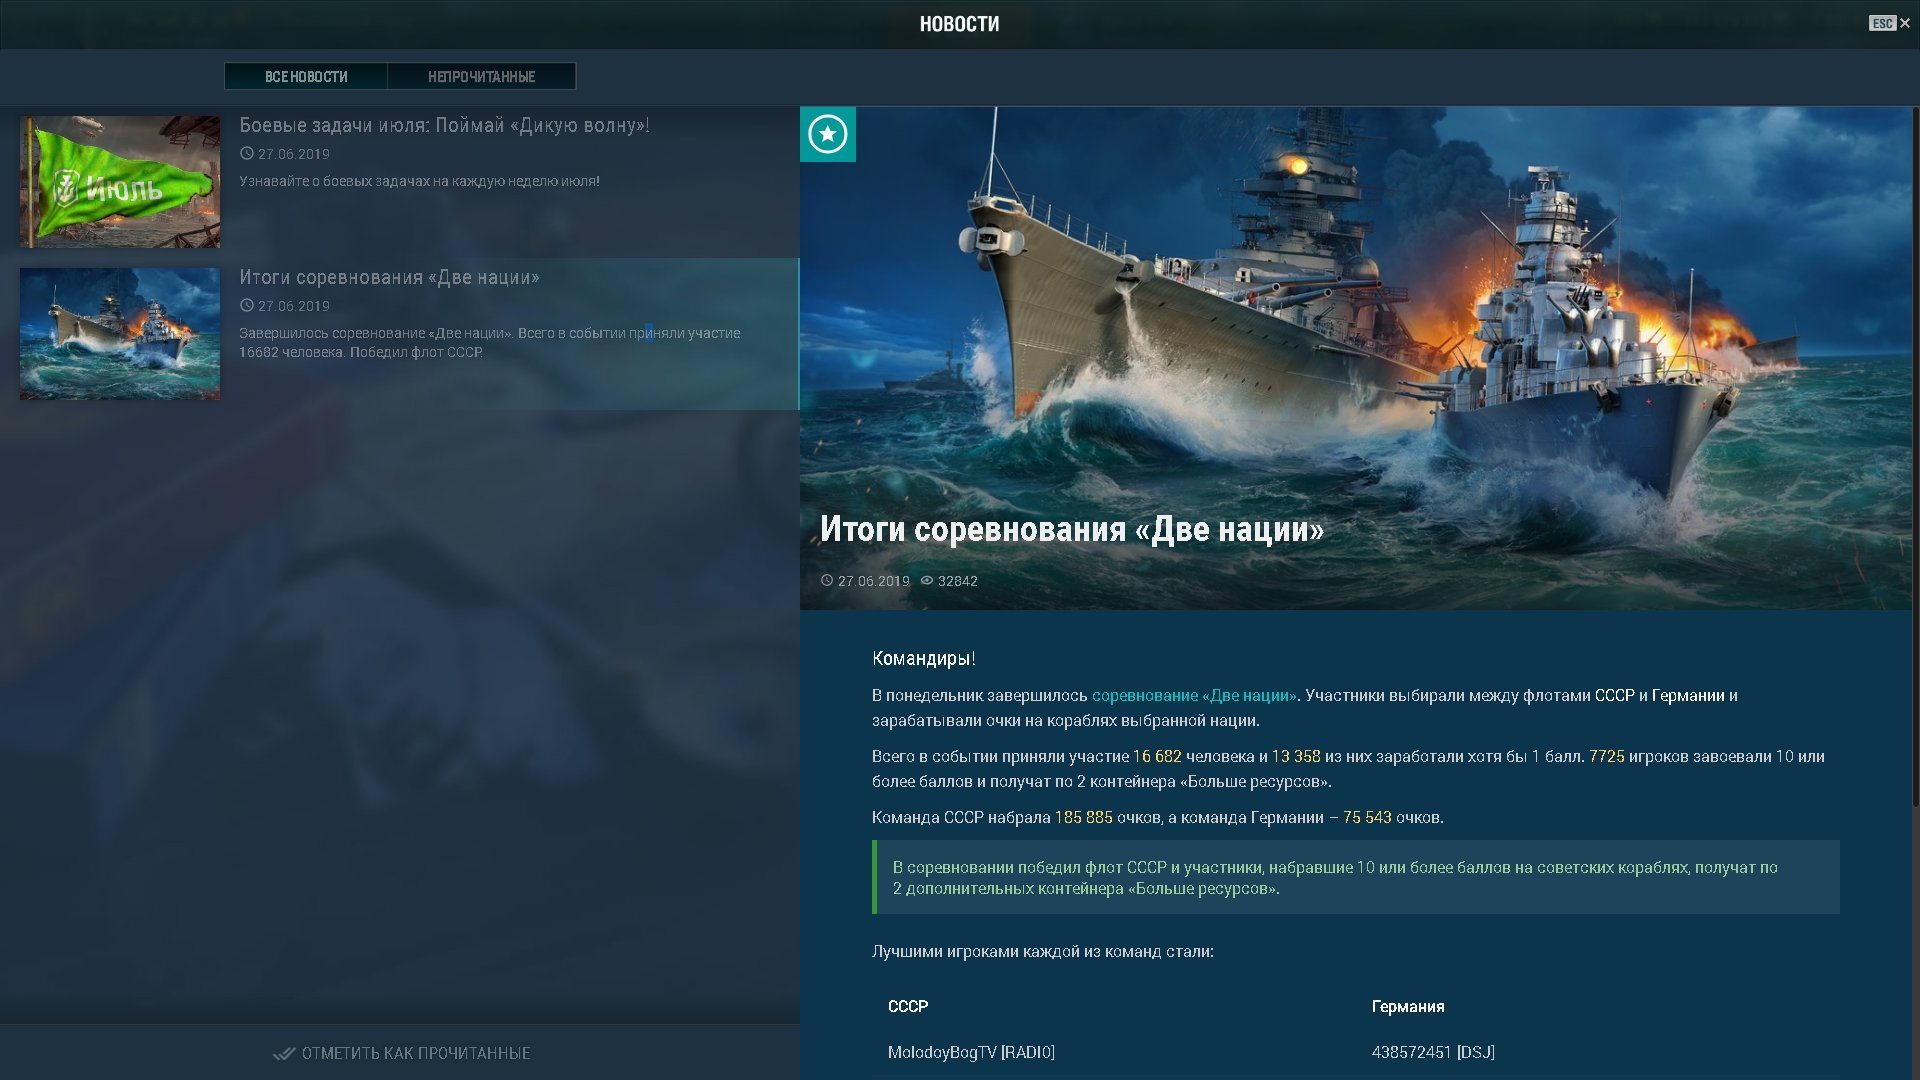The height and width of the screenshot is (1080, 1920).
Task: Click the star badge icon on article banner
Action: pyautogui.click(x=828, y=134)
